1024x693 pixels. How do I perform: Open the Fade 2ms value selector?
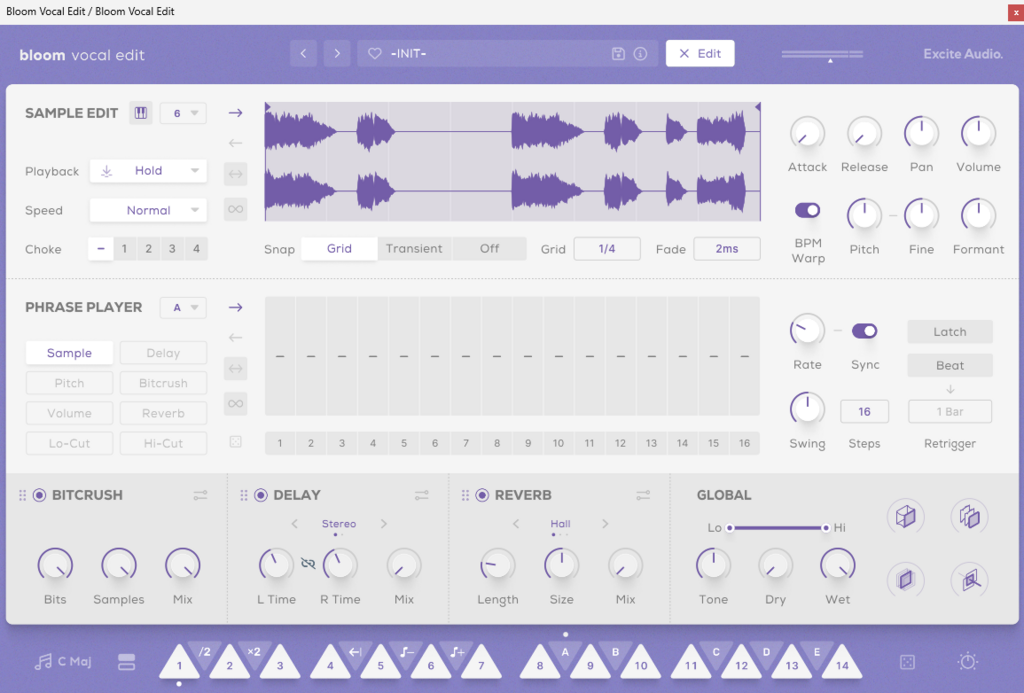click(727, 249)
